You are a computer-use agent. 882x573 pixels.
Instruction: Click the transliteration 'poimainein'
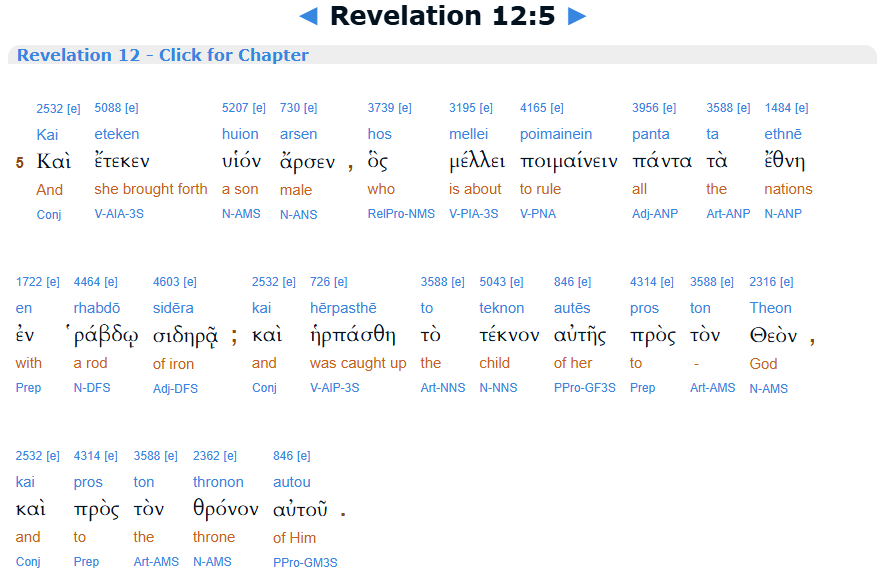click(555, 134)
